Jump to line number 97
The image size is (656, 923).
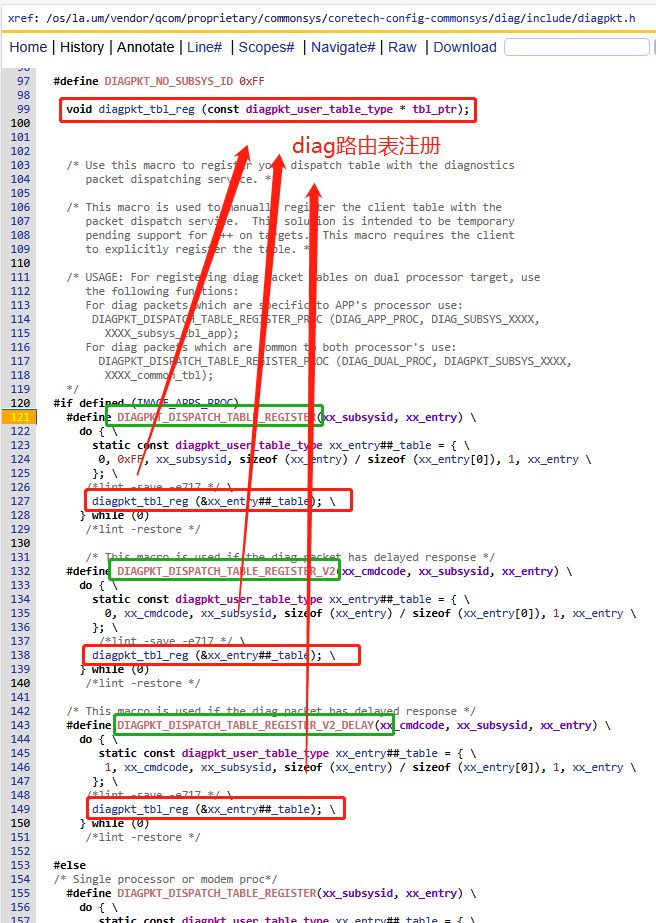(23, 81)
